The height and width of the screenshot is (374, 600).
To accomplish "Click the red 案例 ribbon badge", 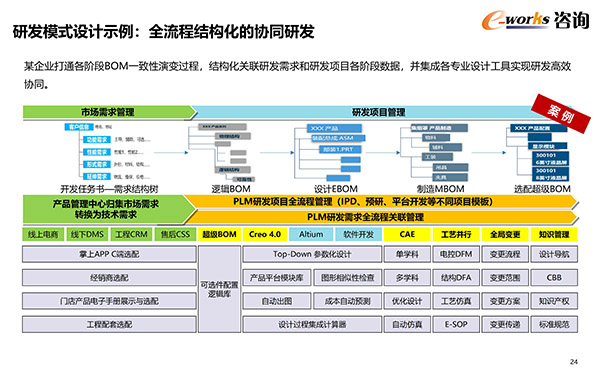I will point(561,113).
